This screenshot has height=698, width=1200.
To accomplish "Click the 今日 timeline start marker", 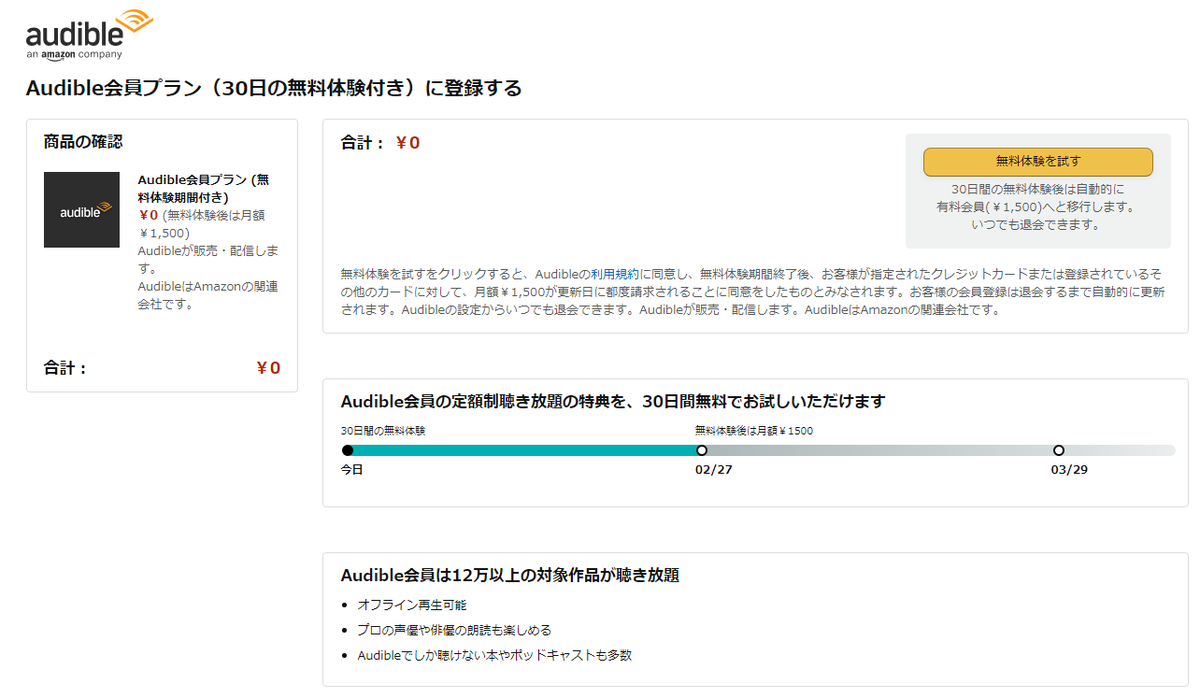I will point(347,450).
